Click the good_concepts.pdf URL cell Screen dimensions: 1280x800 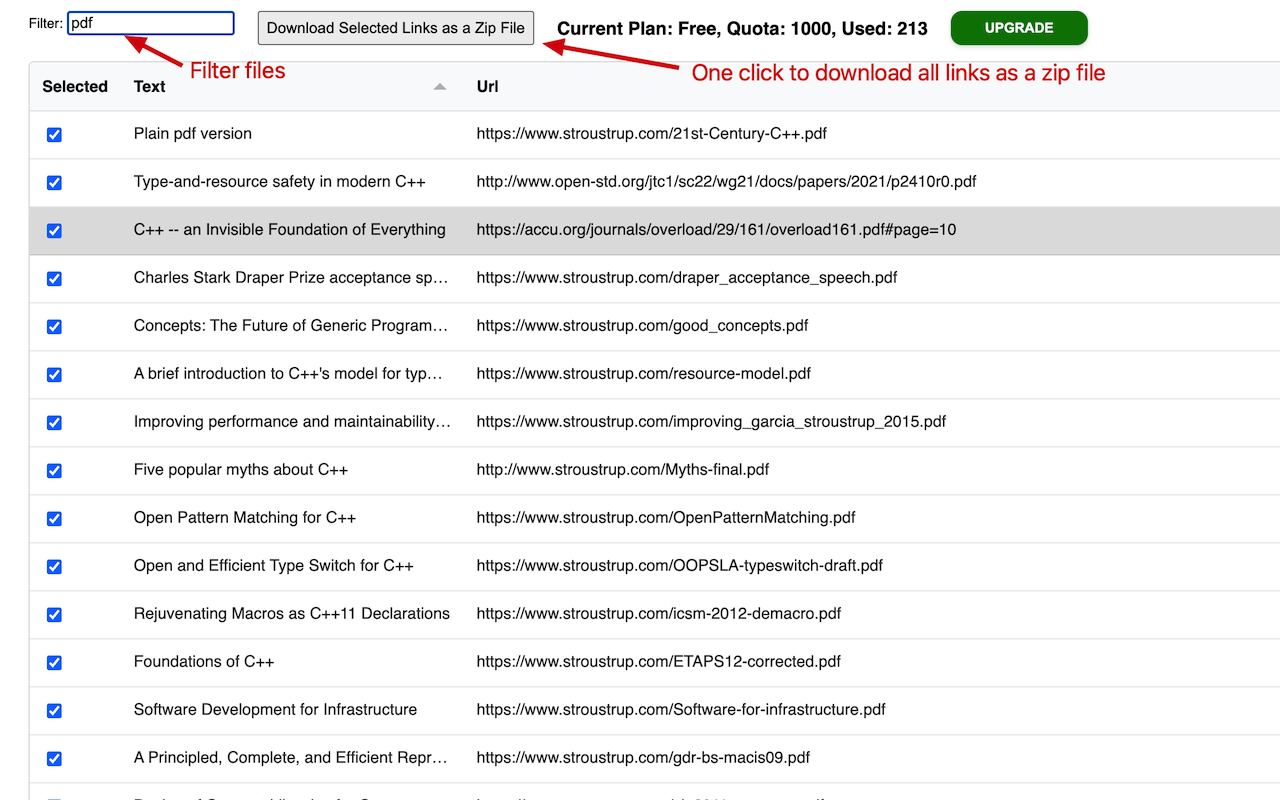point(642,326)
